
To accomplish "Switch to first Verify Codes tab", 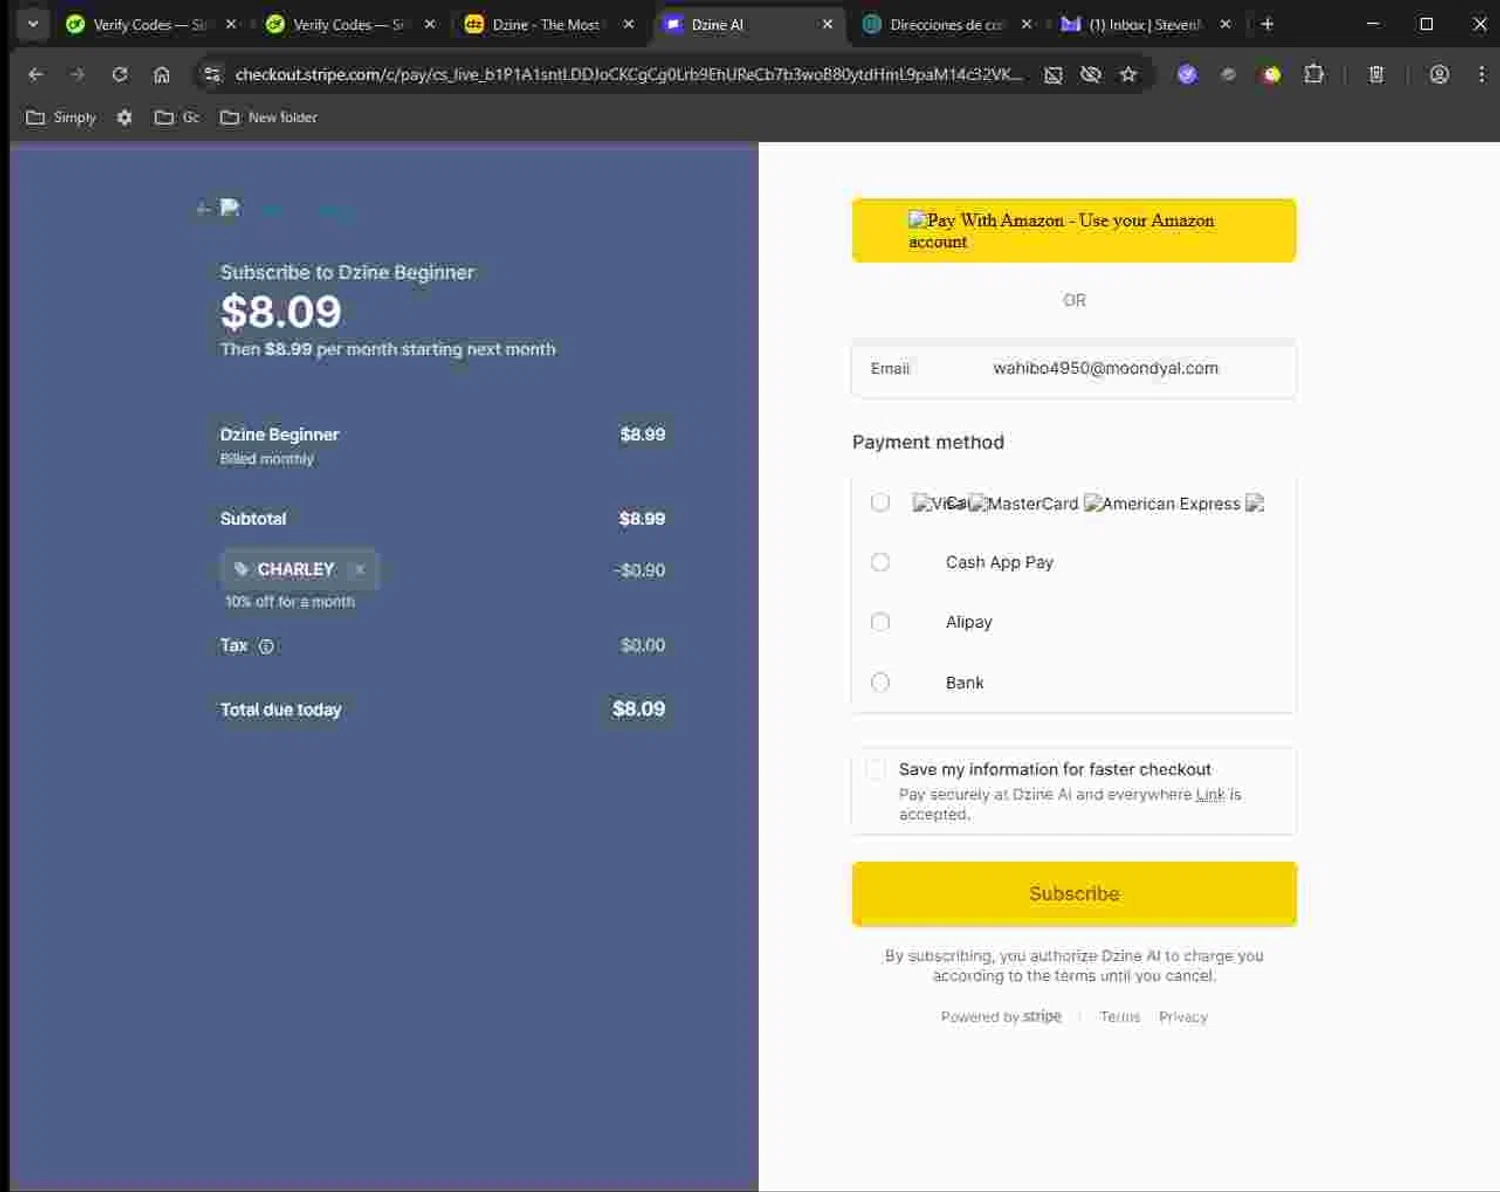I will (x=150, y=24).
